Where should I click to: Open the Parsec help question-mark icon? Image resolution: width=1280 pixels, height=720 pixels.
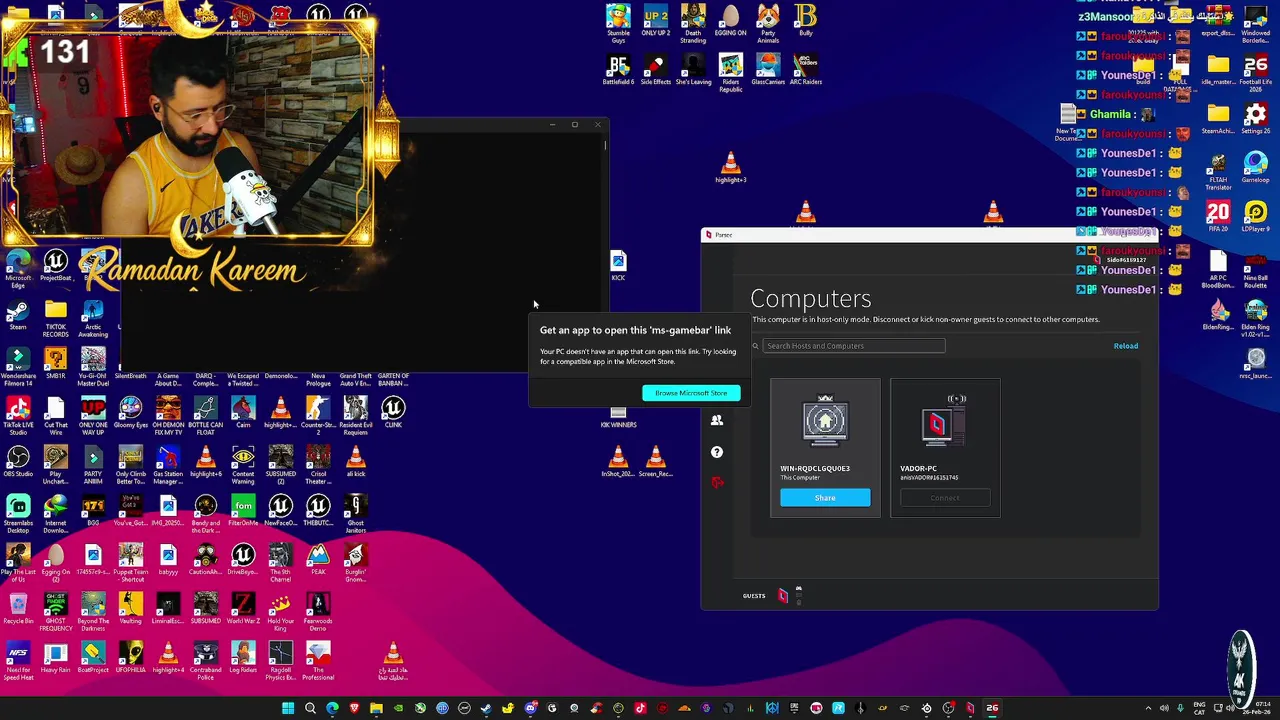tap(717, 452)
